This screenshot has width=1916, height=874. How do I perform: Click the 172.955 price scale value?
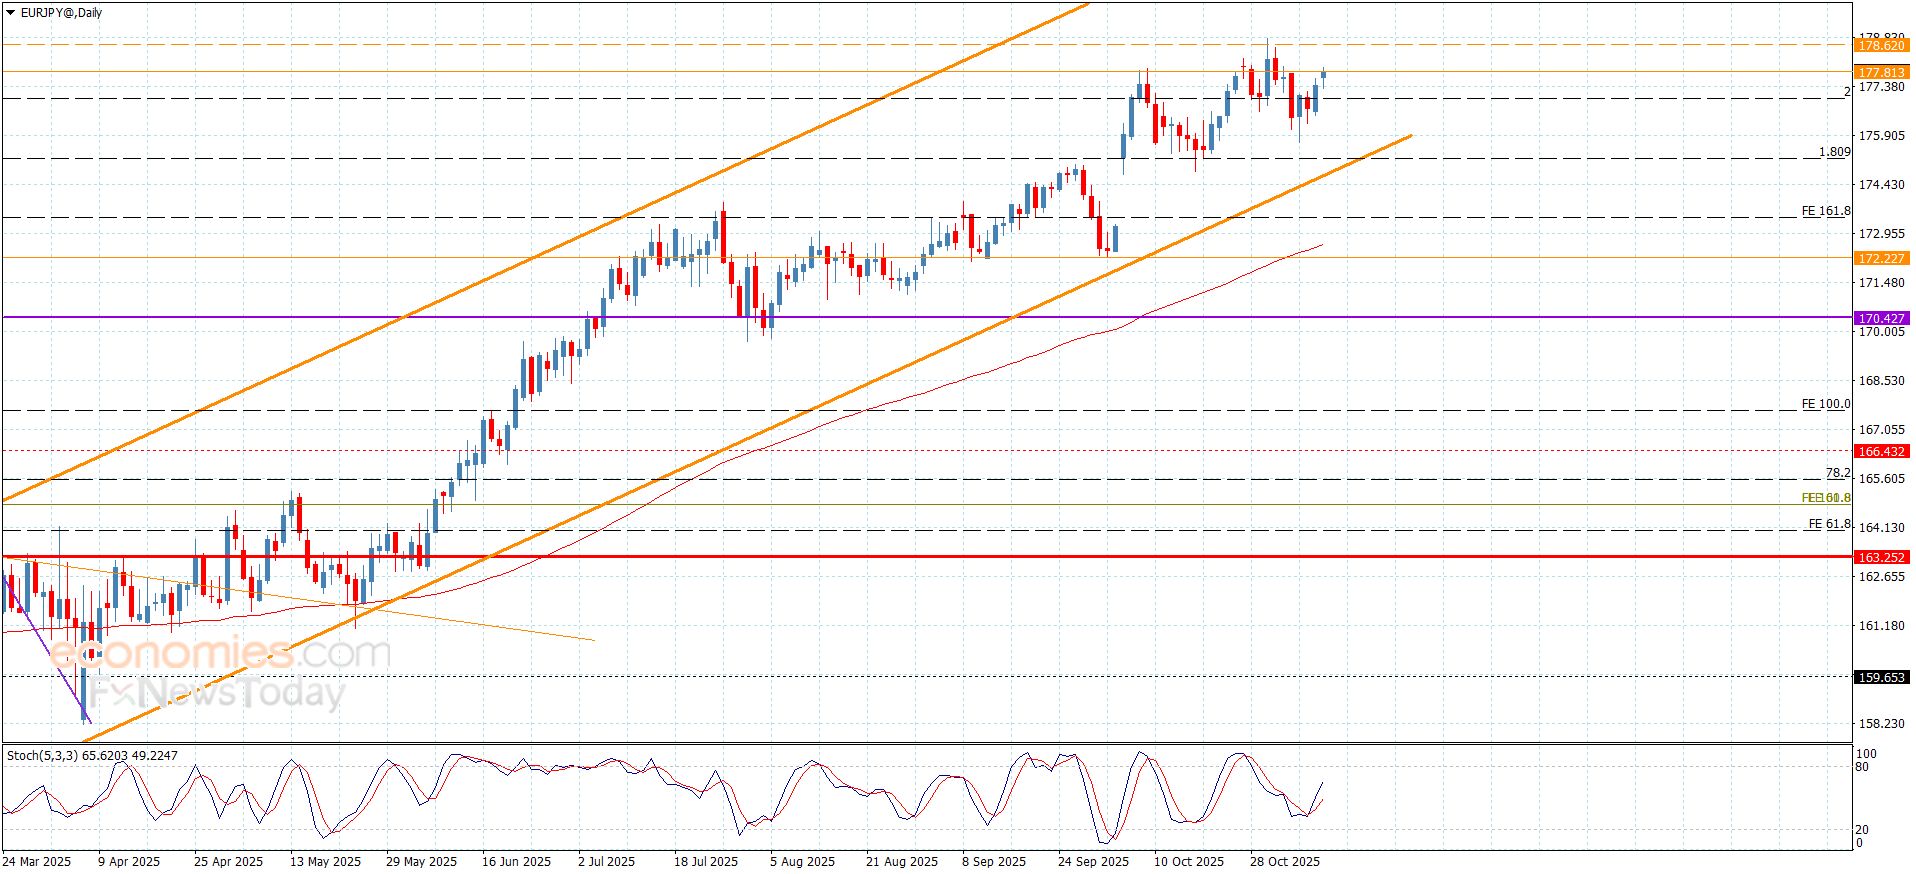1881,234
